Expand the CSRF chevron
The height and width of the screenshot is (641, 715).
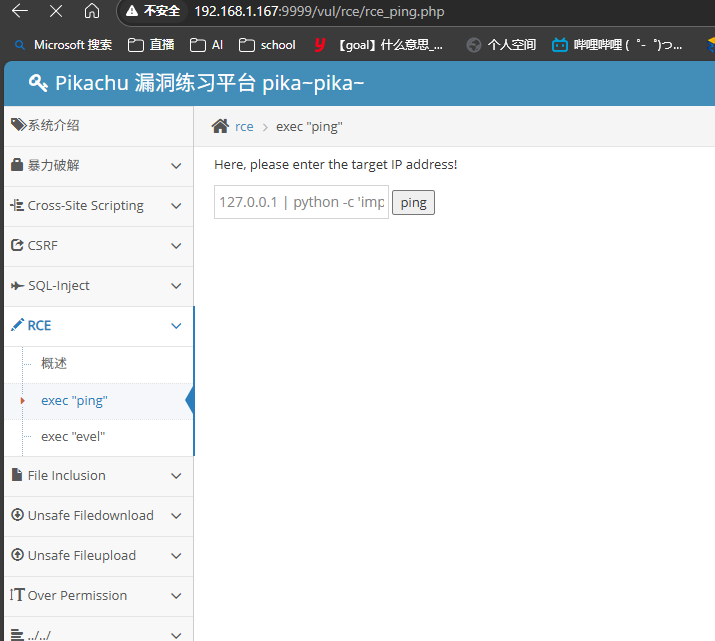[176, 246]
